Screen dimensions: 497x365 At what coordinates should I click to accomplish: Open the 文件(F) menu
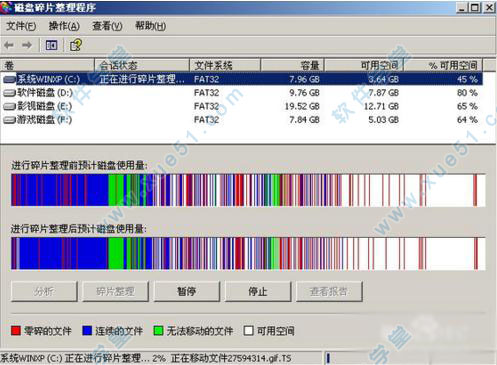(21, 26)
